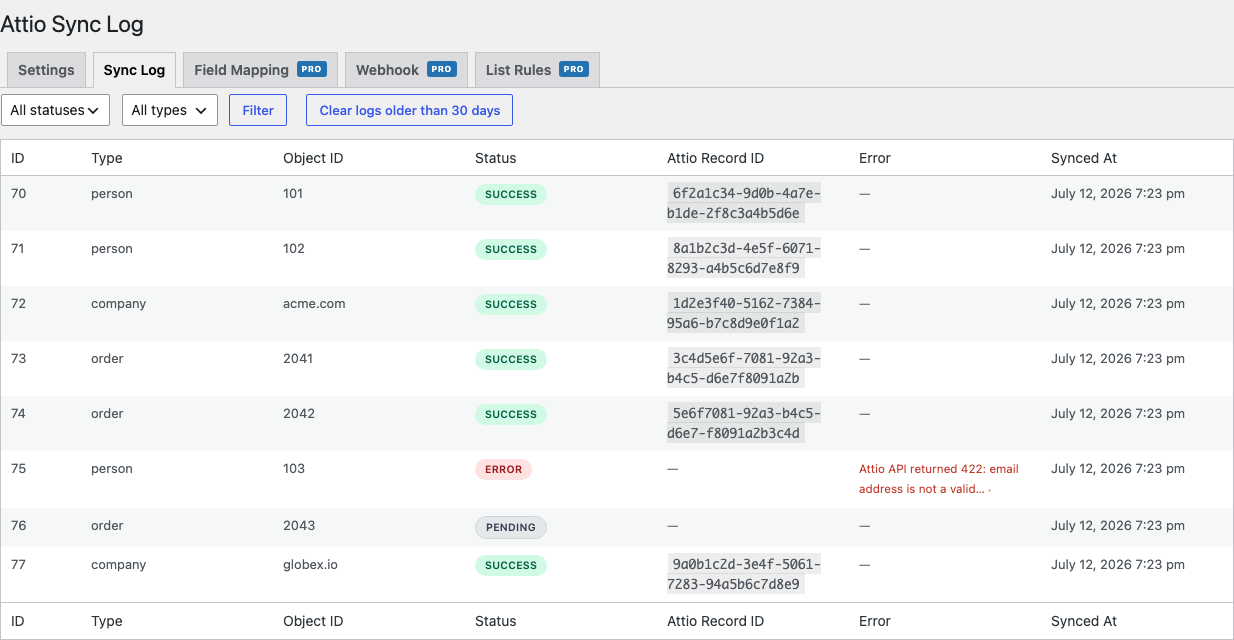
Task: Click the log ID 77 cell
Action: 19,564
